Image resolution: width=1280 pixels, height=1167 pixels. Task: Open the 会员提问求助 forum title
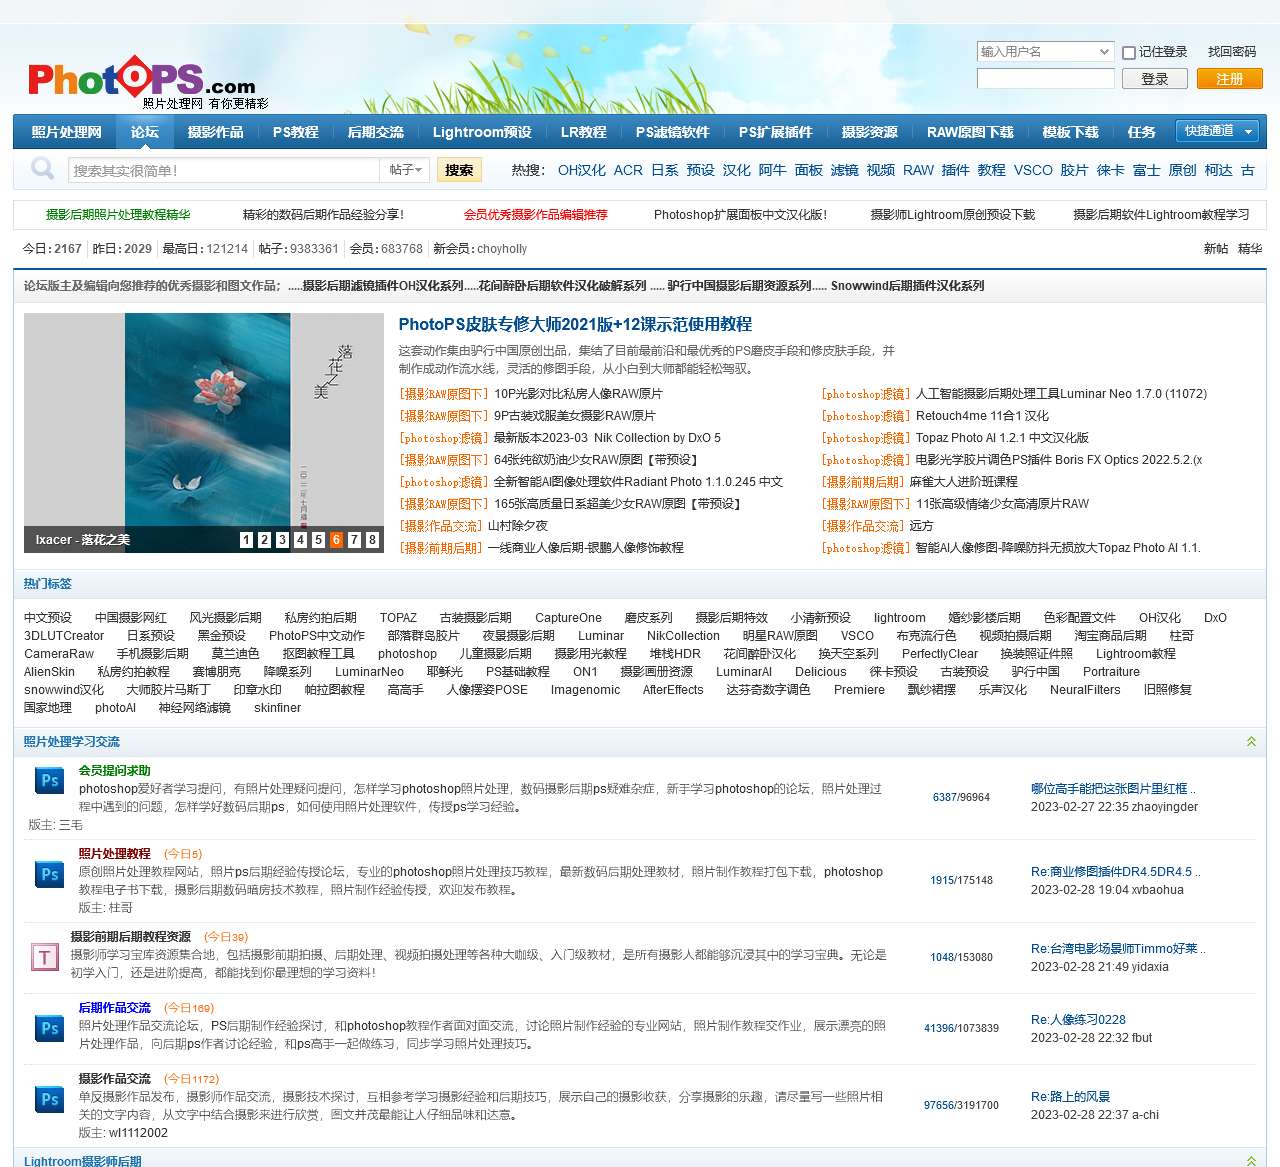(x=115, y=771)
